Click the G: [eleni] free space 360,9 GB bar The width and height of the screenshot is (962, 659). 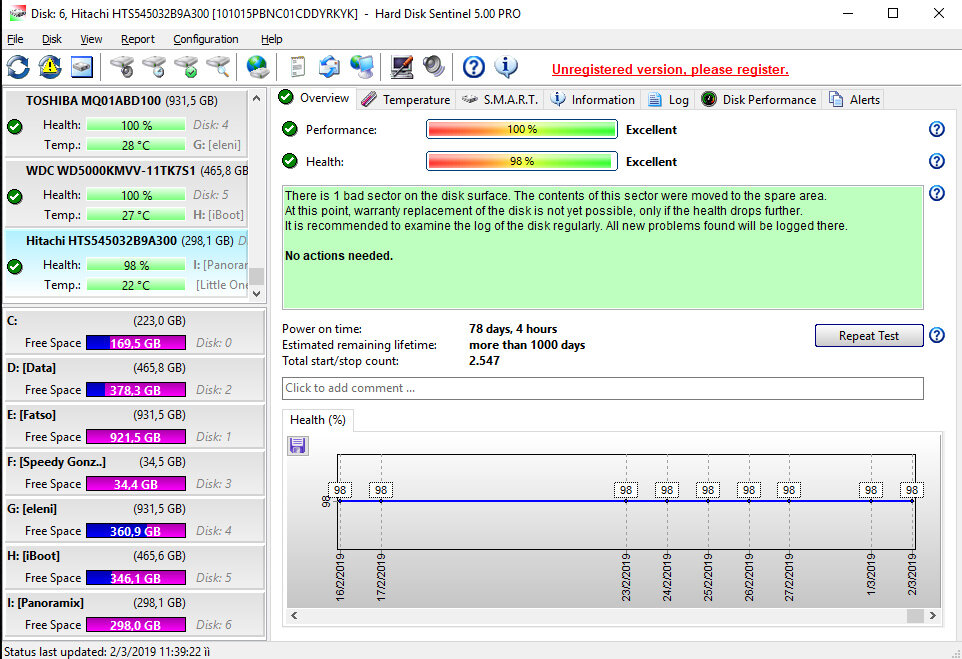(x=136, y=531)
